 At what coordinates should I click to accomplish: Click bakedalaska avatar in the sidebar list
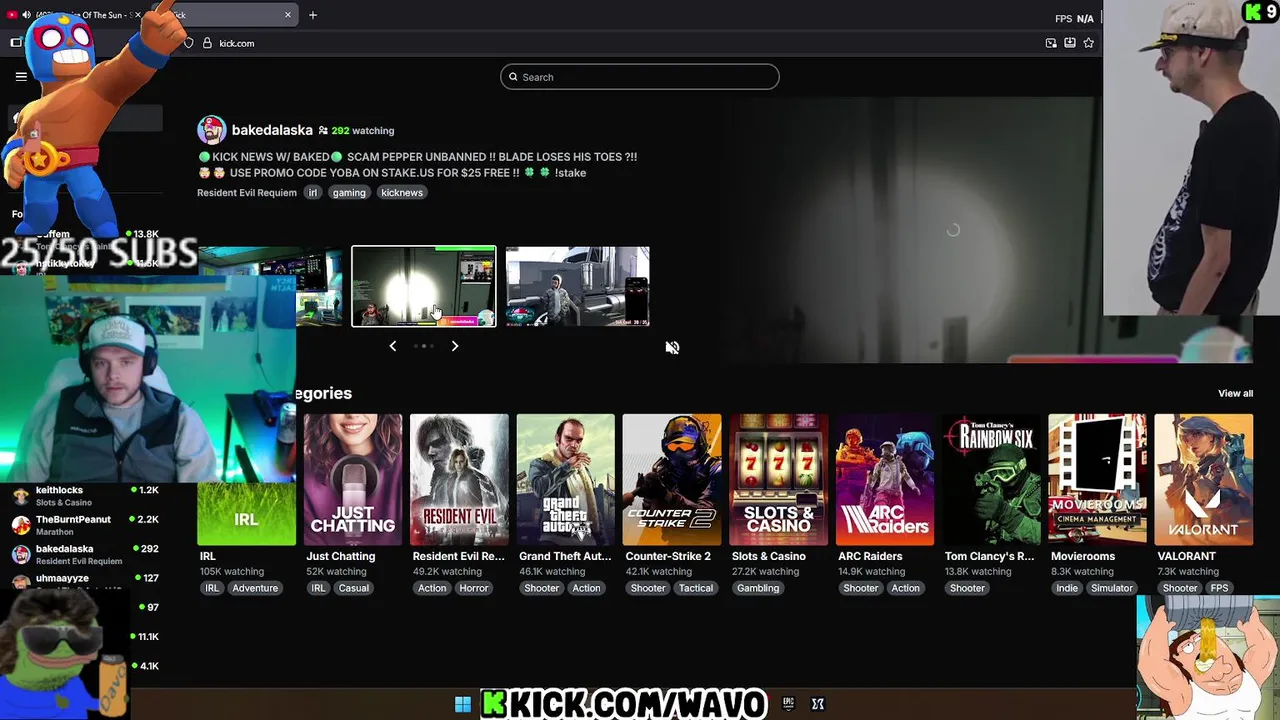tap(21, 554)
